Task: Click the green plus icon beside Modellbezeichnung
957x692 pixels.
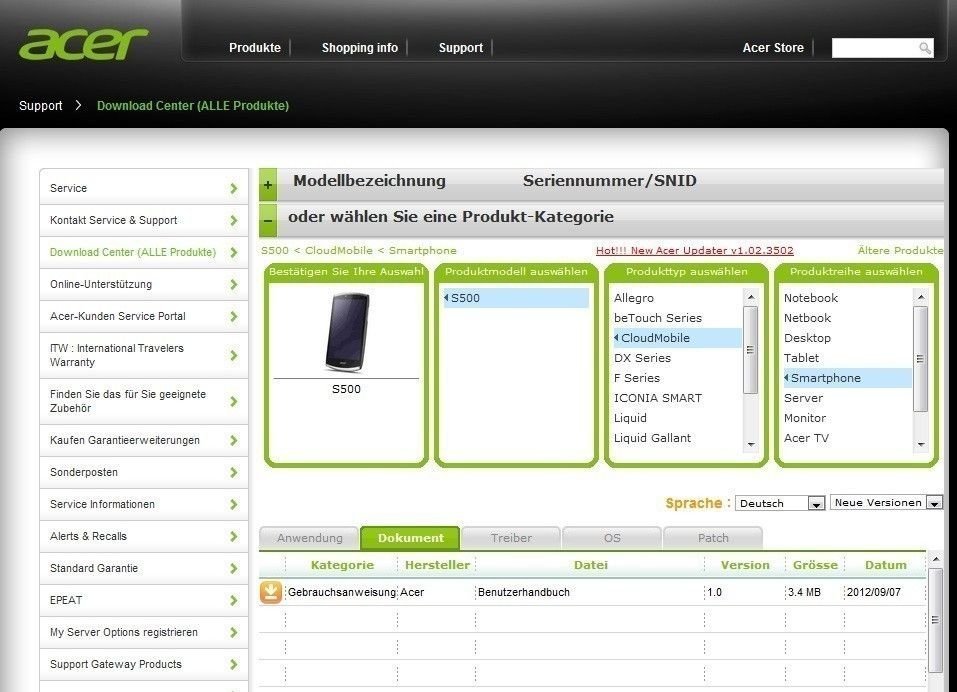Action: click(268, 185)
